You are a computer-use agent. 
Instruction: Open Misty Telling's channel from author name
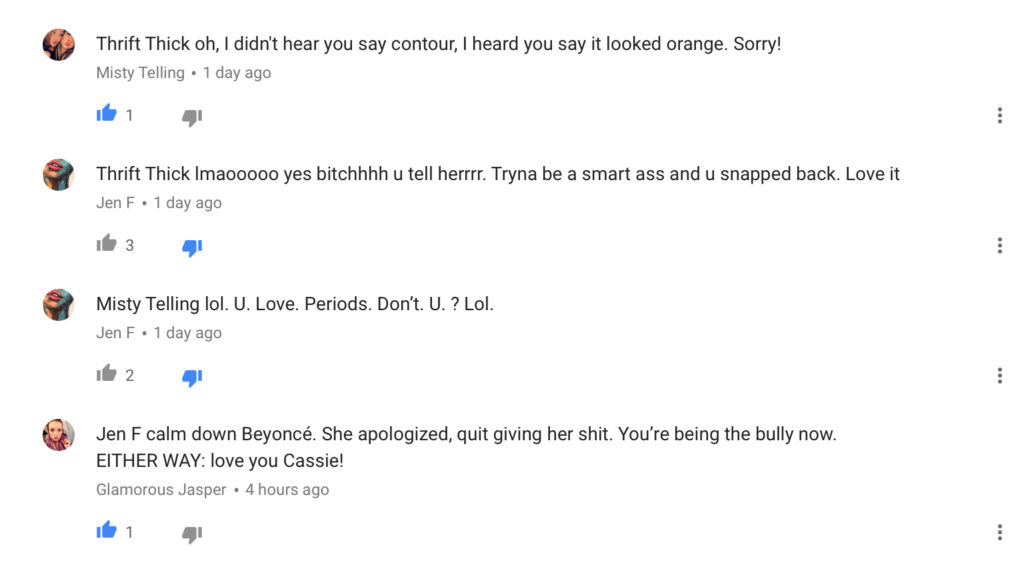pos(140,73)
